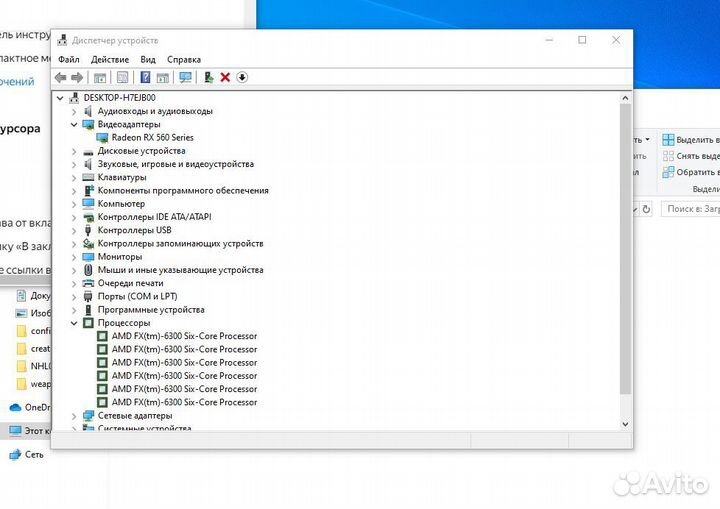Collapse the Процессоры category
Viewport: 720px width, 509px height.
(74, 323)
